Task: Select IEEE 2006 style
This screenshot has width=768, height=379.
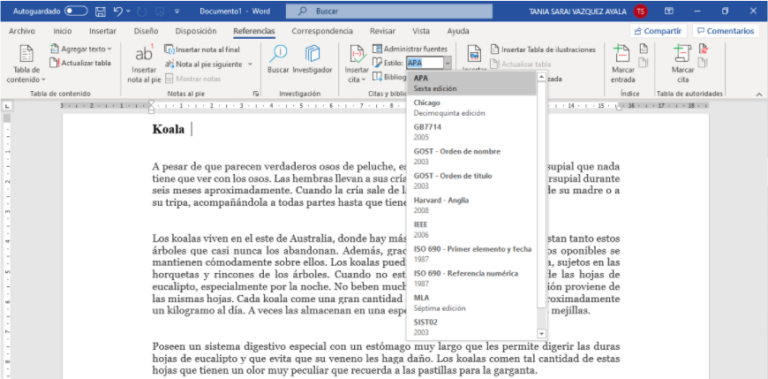Action: pyautogui.click(x=472, y=230)
